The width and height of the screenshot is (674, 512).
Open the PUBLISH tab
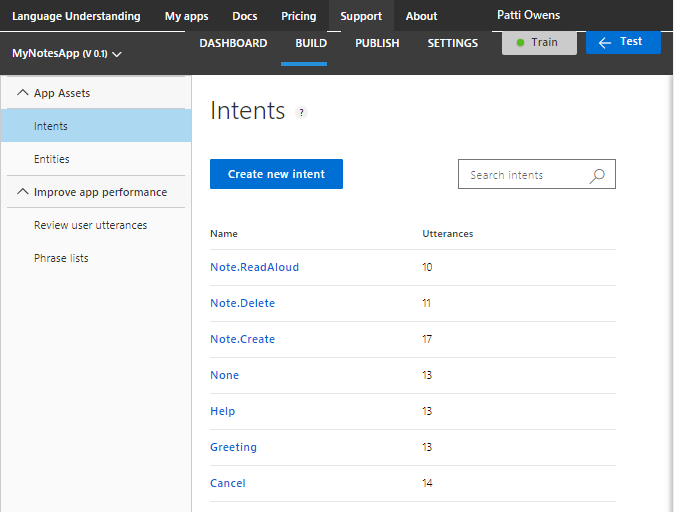(377, 43)
